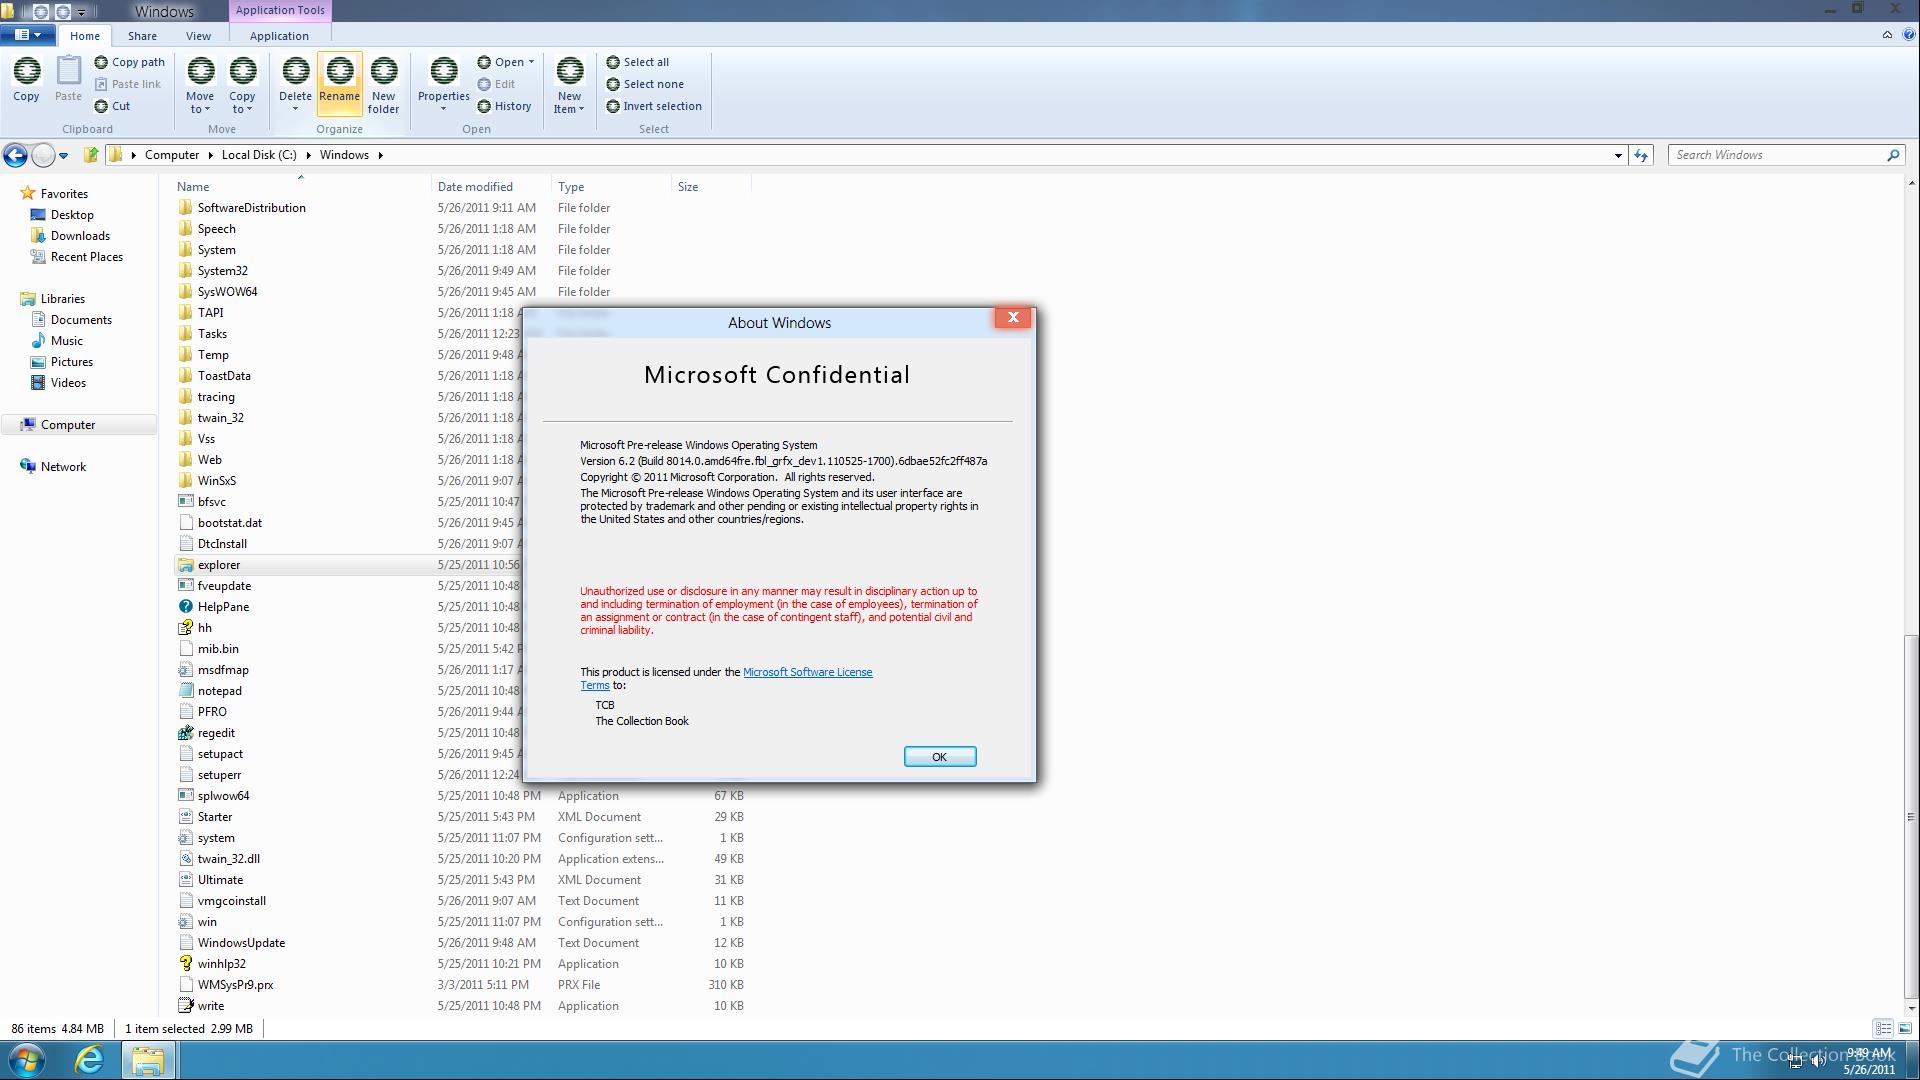Click the Delete ribbon button
The image size is (1920, 1080).
pyautogui.click(x=295, y=84)
